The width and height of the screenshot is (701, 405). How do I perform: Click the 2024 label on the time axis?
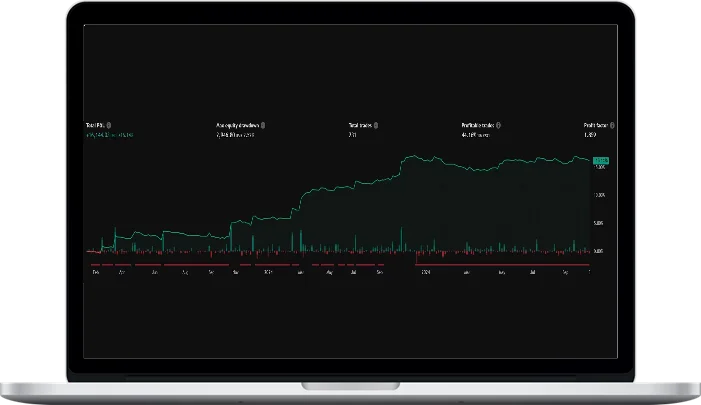pyautogui.click(x=425, y=271)
